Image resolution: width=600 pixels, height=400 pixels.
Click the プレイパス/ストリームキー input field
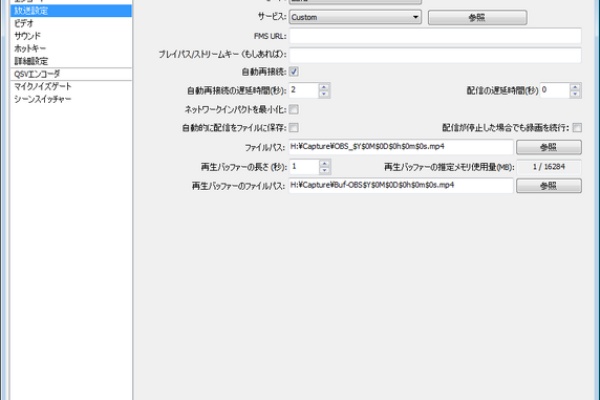[x=435, y=55]
